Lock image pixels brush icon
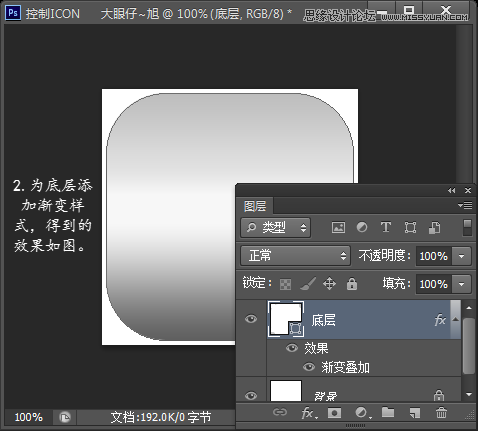The width and height of the screenshot is (478, 431). tap(308, 284)
